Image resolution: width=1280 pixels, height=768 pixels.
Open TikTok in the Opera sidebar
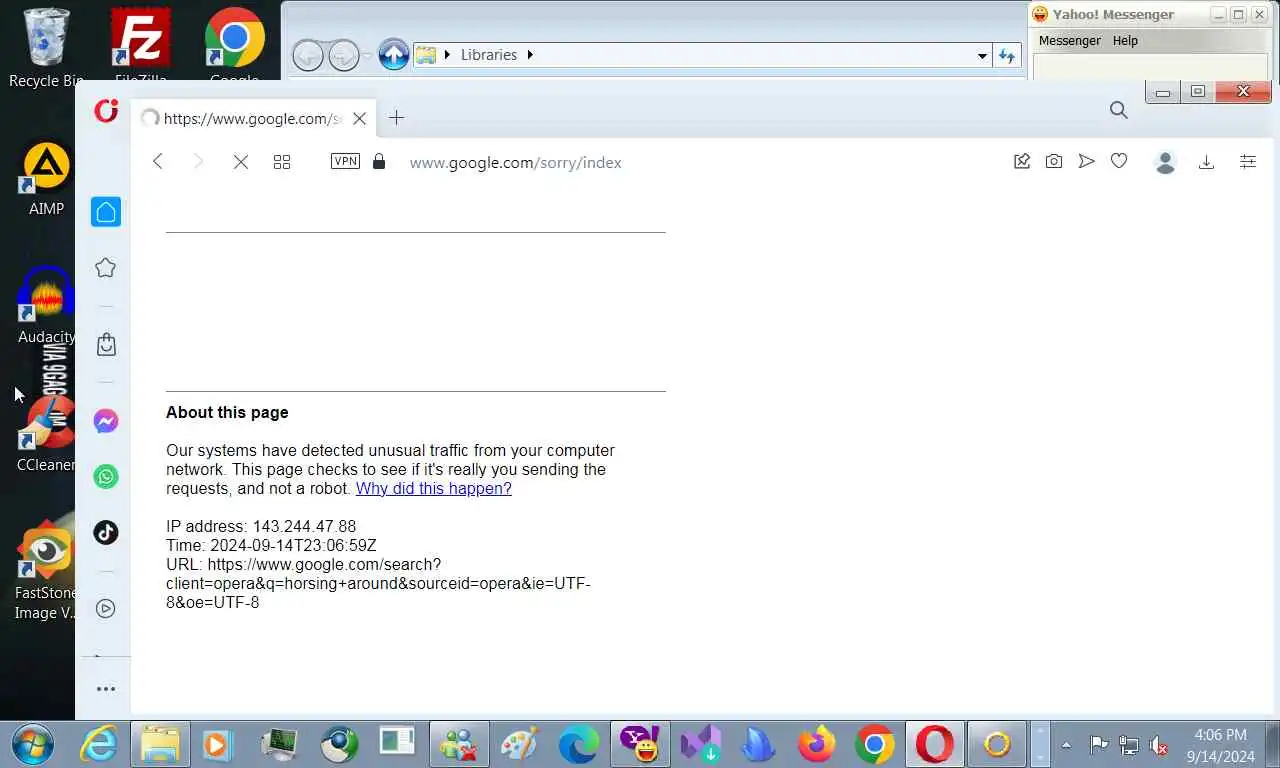click(106, 532)
